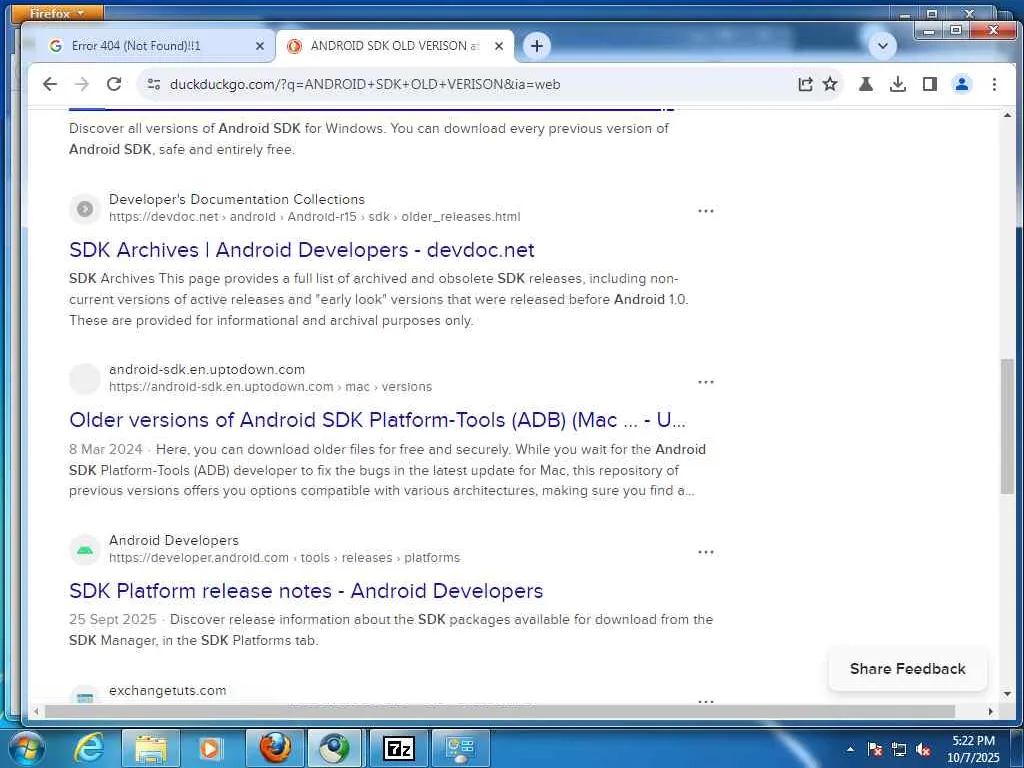Click the Action Center flag icon

[875, 750]
